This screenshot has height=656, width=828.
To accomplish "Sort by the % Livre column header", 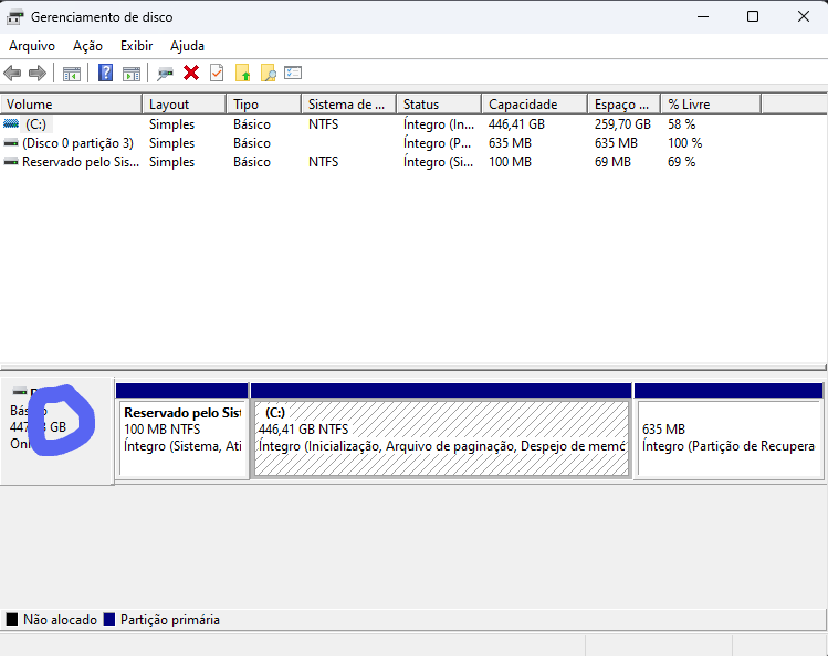I will tap(711, 104).
